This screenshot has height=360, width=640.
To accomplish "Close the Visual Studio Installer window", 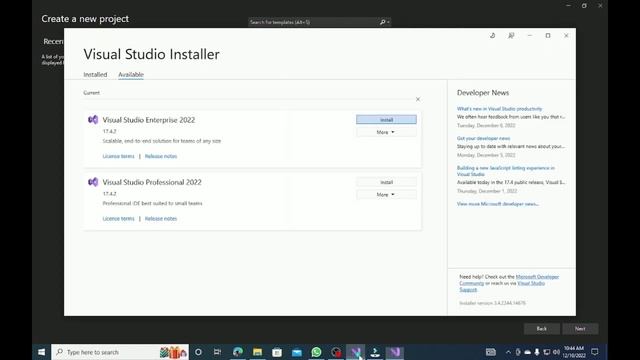I will [x=566, y=36].
